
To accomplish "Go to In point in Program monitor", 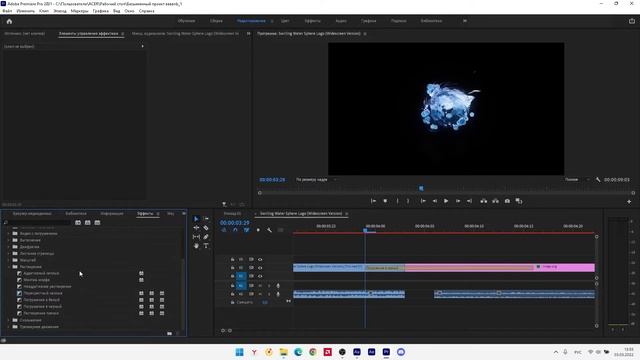I will pyautogui.click(x=423, y=201).
